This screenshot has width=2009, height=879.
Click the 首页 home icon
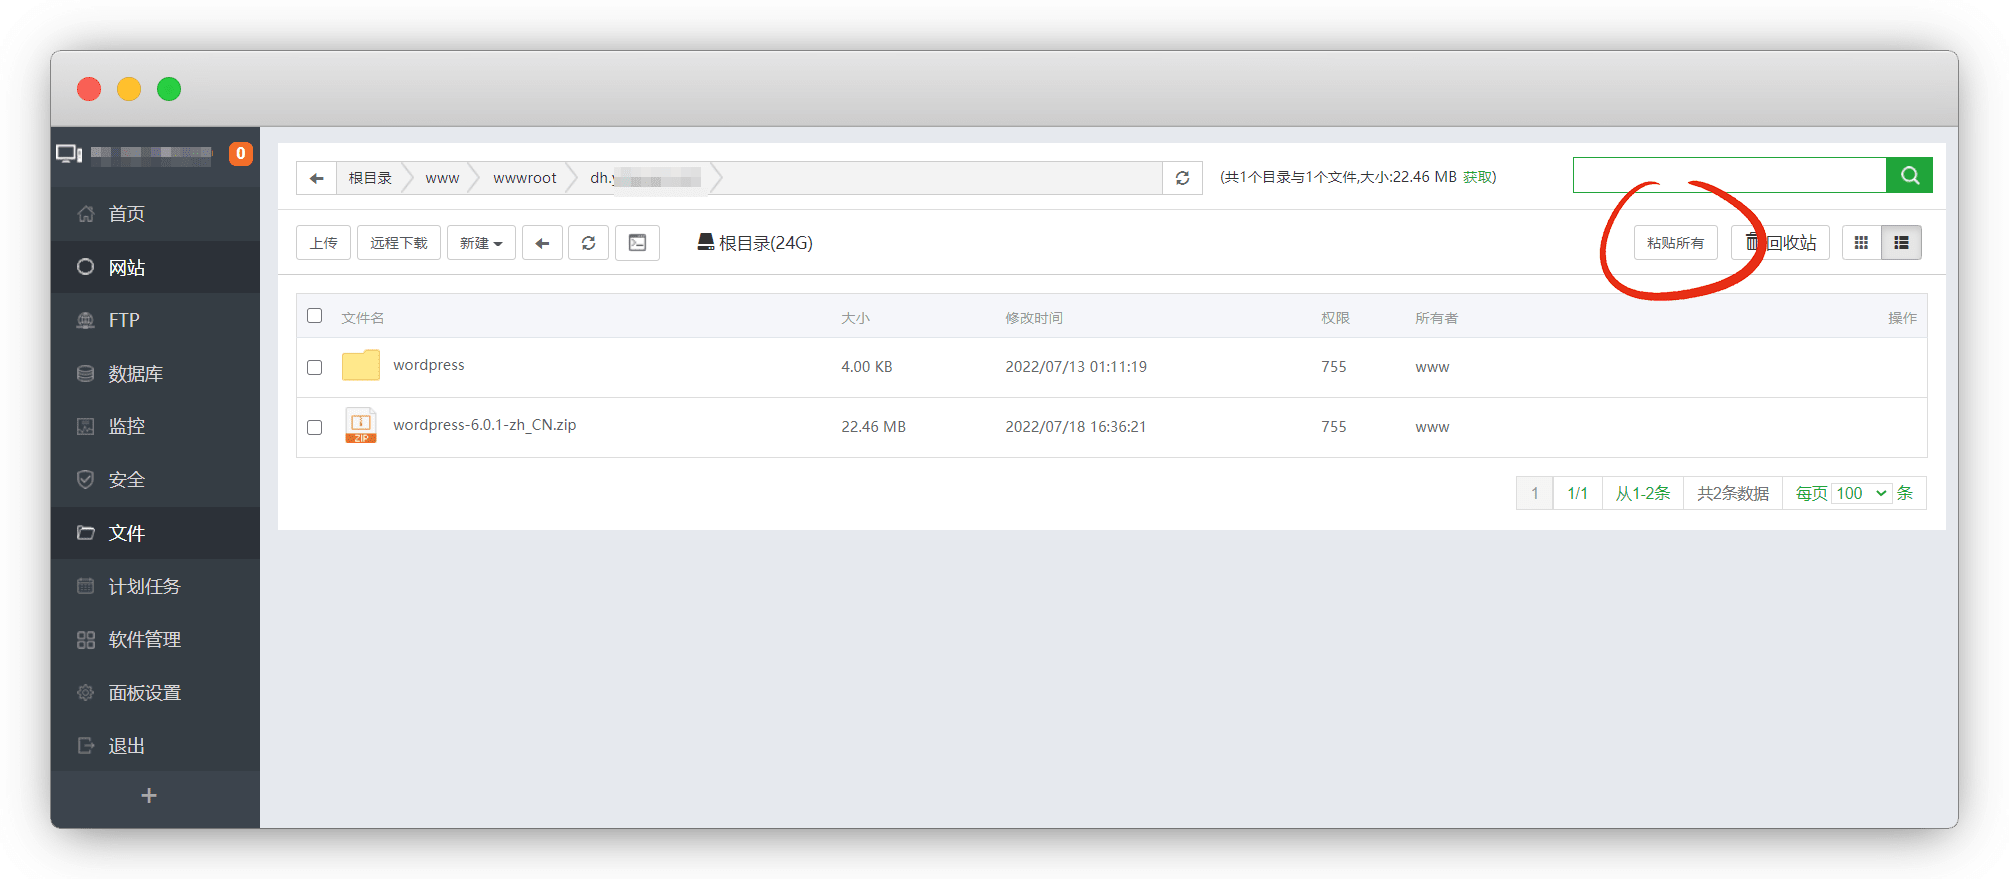tap(86, 214)
